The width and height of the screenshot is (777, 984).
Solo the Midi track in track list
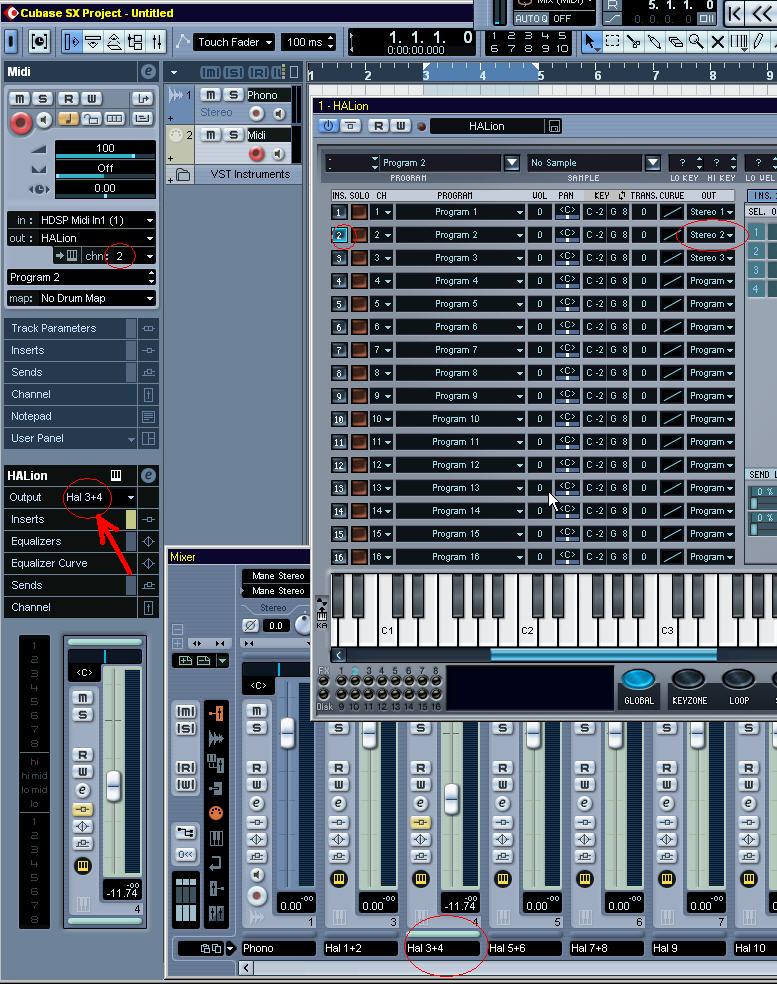pyautogui.click(x=232, y=135)
